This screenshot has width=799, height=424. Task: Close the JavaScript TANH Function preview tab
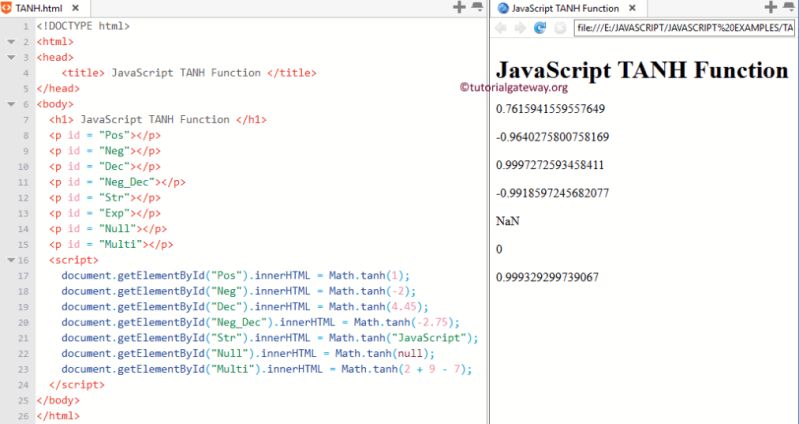coord(632,8)
